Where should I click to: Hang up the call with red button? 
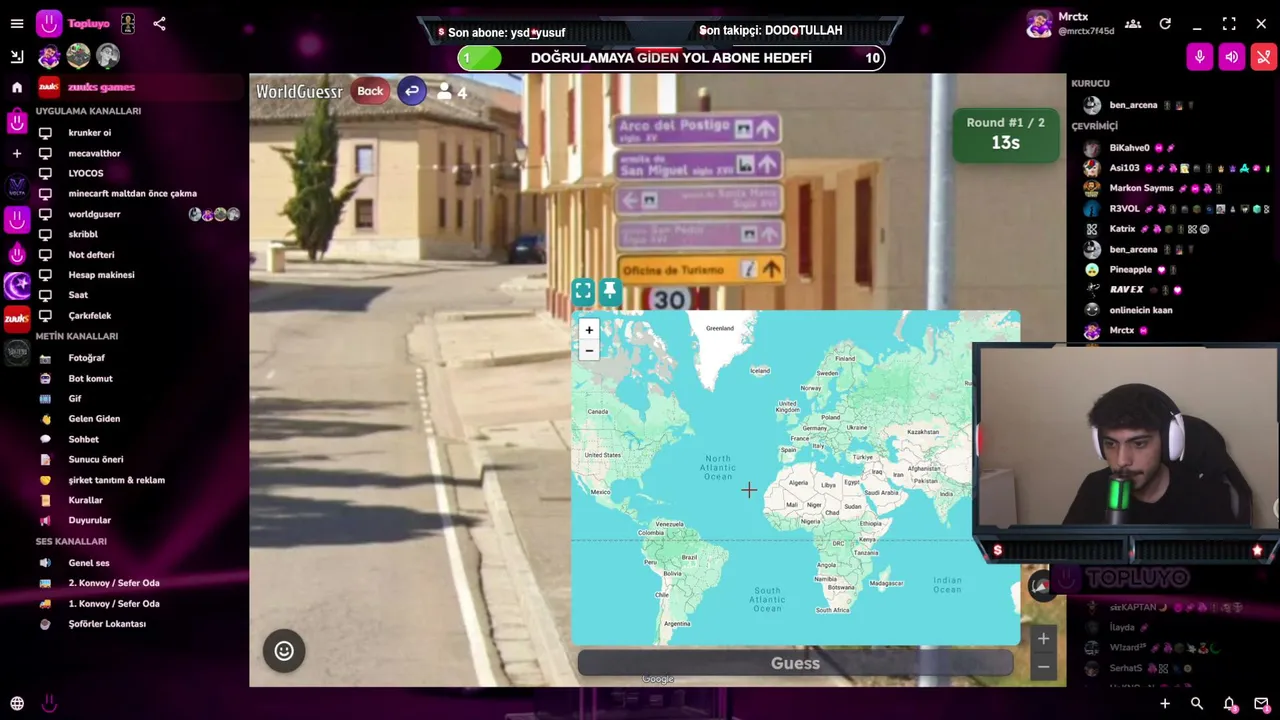(x=1264, y=57)
